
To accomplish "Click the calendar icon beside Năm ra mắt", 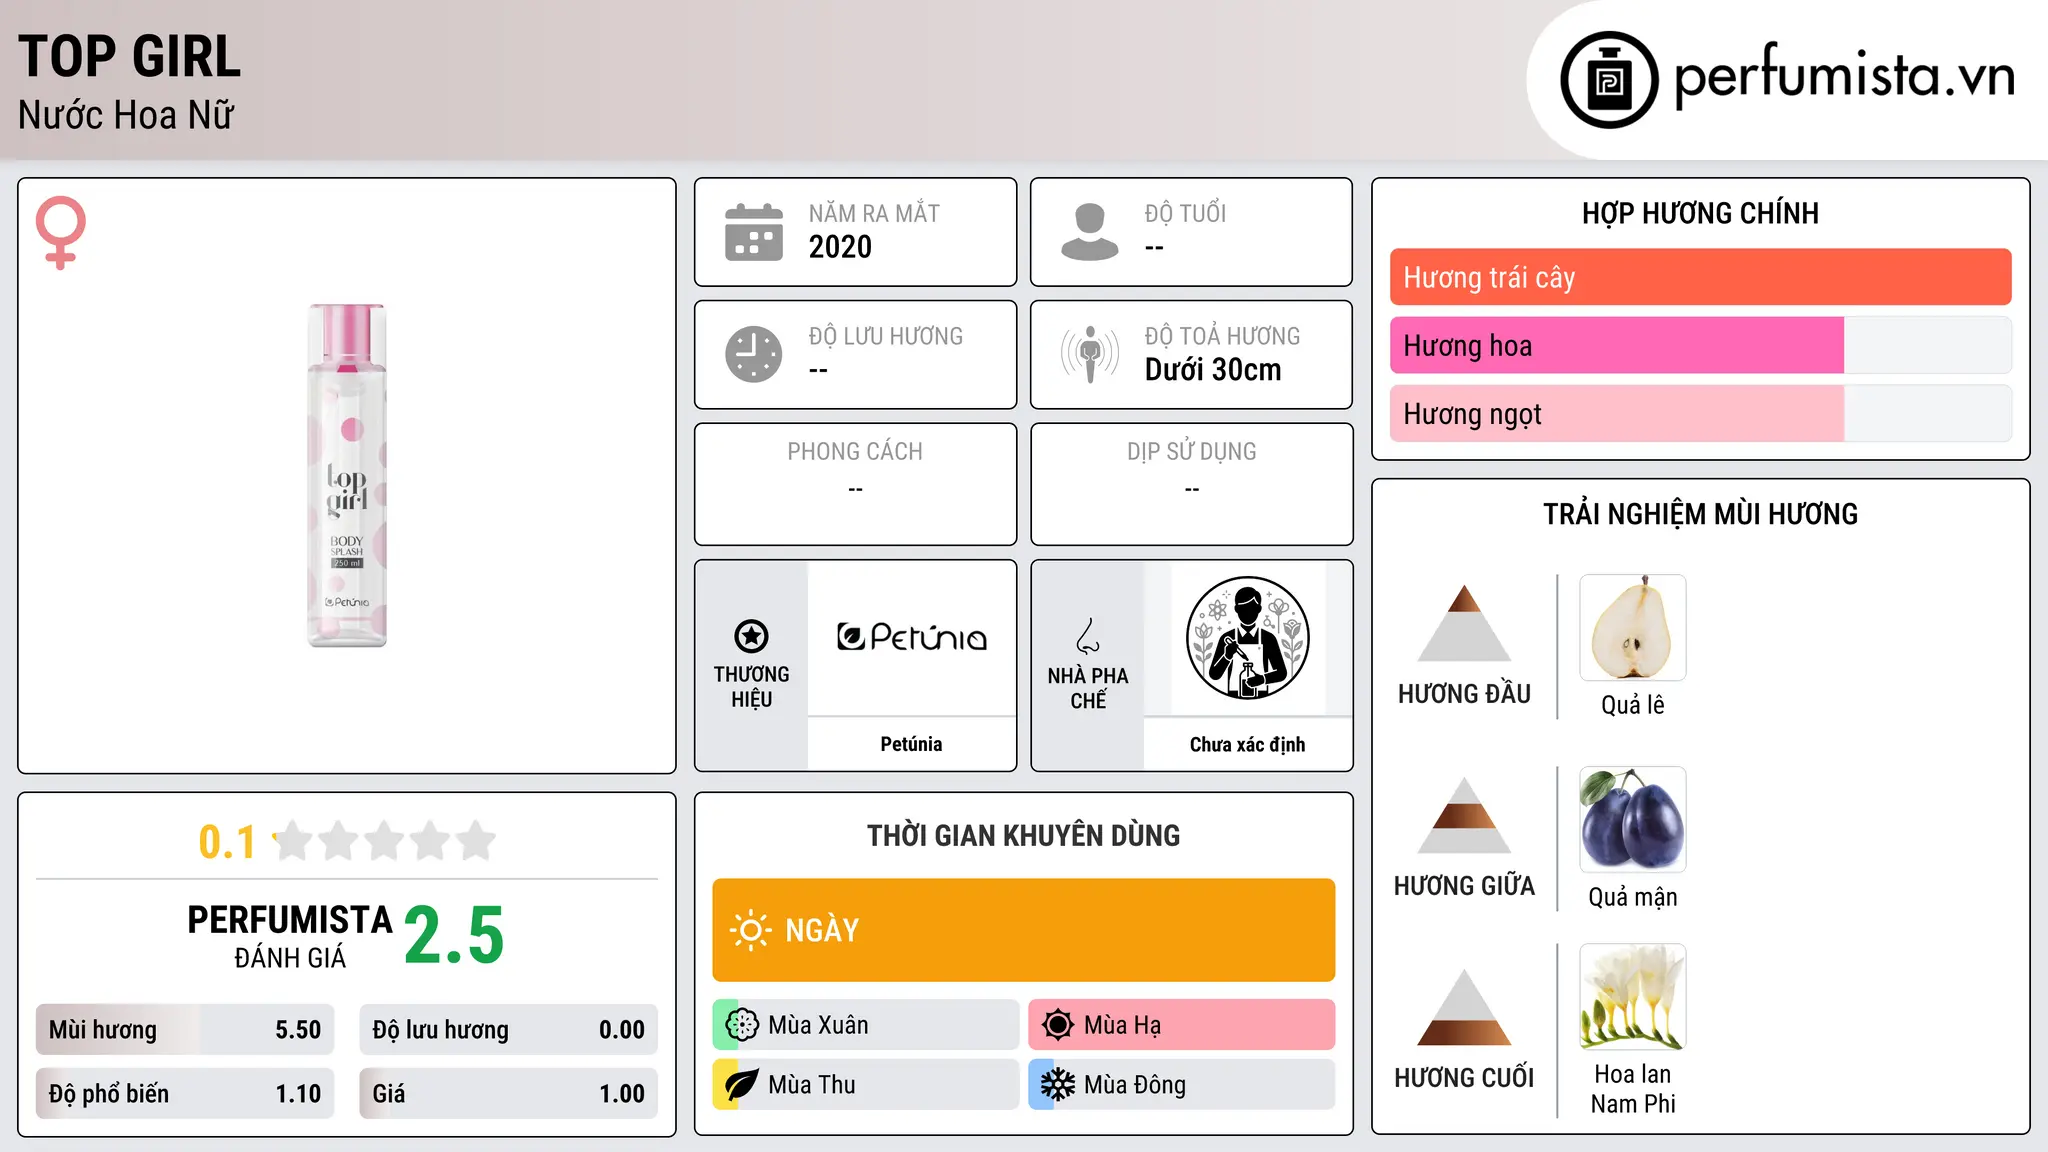I will tap(754, 232).
